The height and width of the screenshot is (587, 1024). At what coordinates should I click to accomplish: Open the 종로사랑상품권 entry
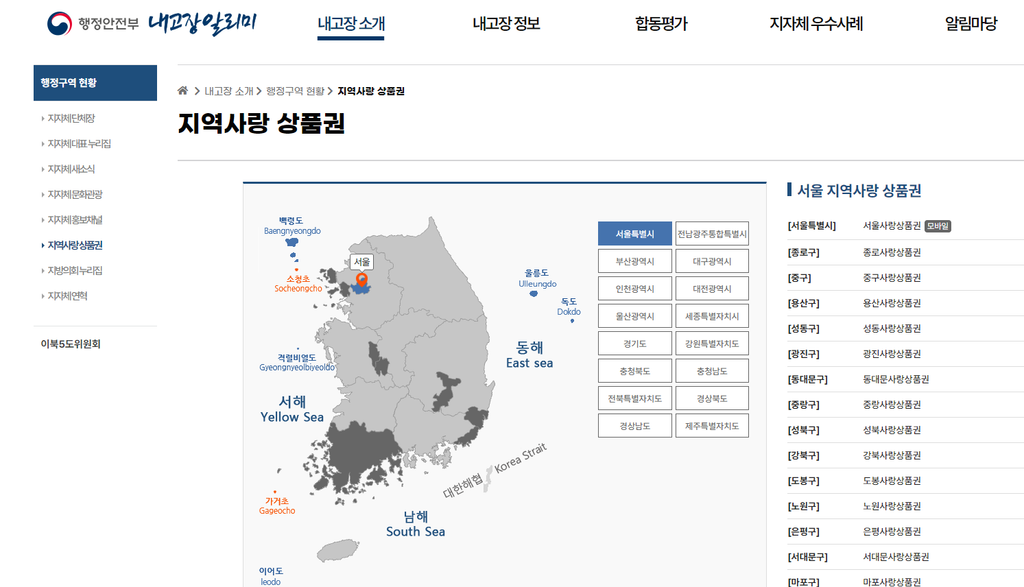pyautogui.click(x=891, y=252)
